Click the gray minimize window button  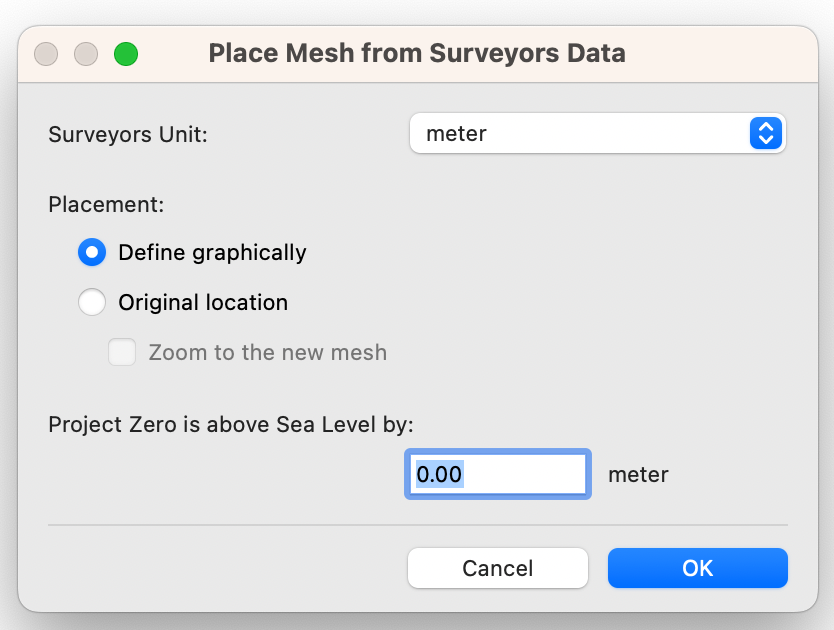(86, 53)
